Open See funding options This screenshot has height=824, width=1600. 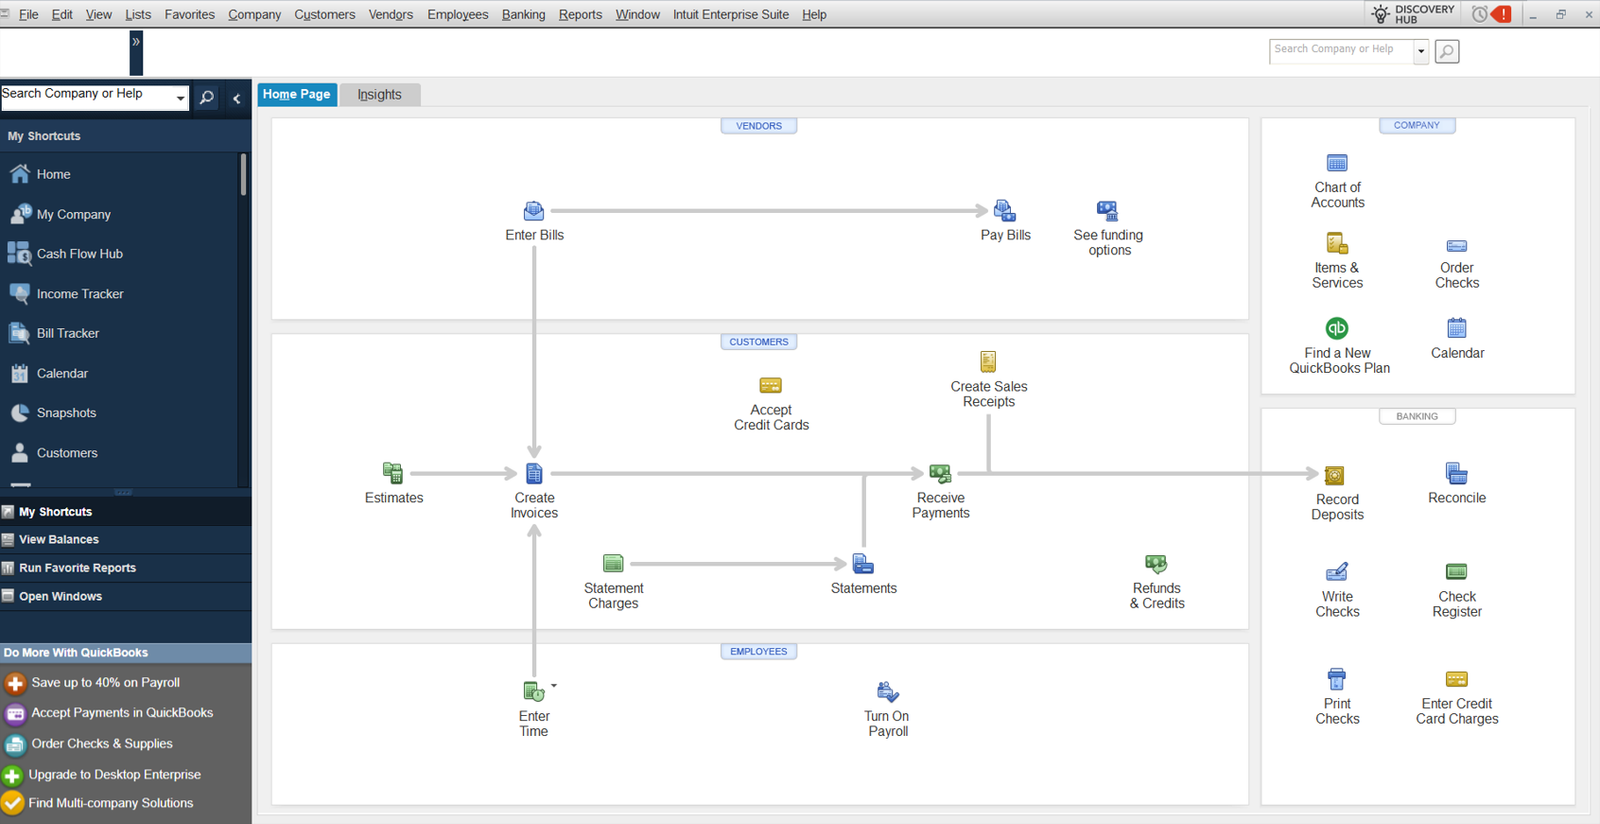(x=1107, y=211)
